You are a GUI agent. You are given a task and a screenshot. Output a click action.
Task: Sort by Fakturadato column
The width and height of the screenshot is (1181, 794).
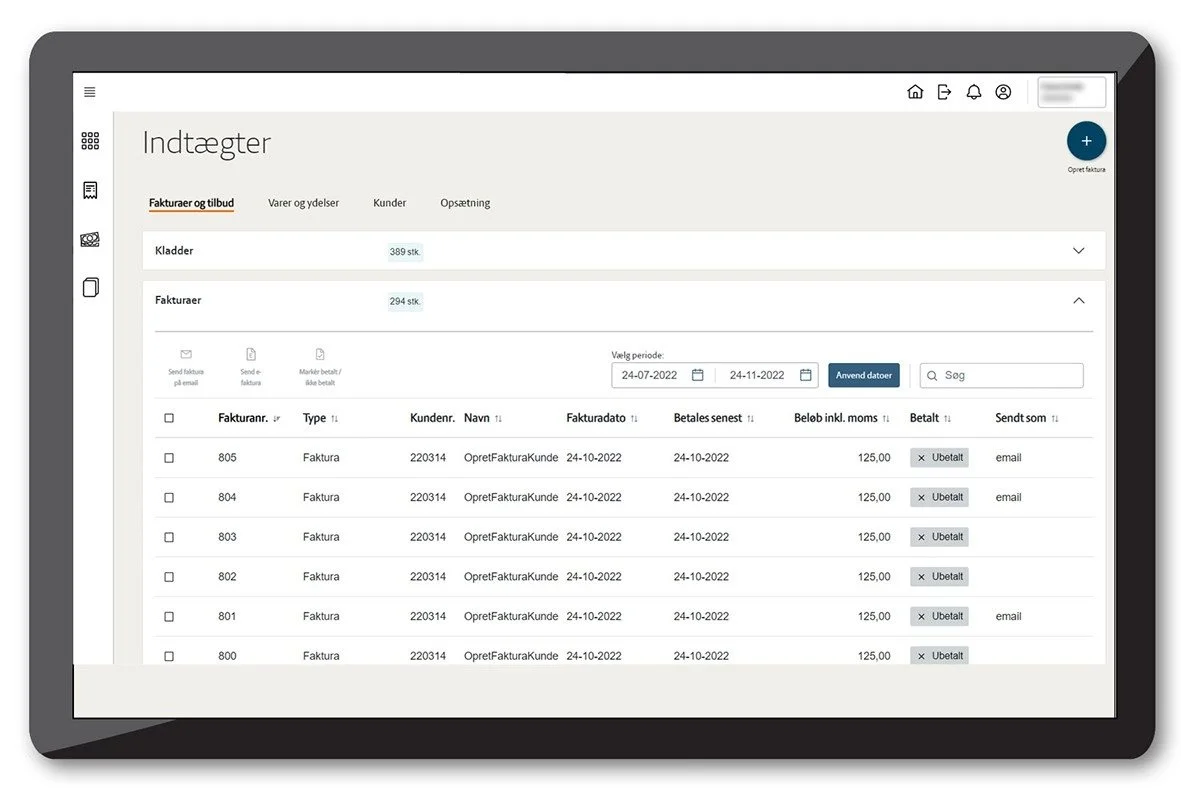tap(601, 418)
